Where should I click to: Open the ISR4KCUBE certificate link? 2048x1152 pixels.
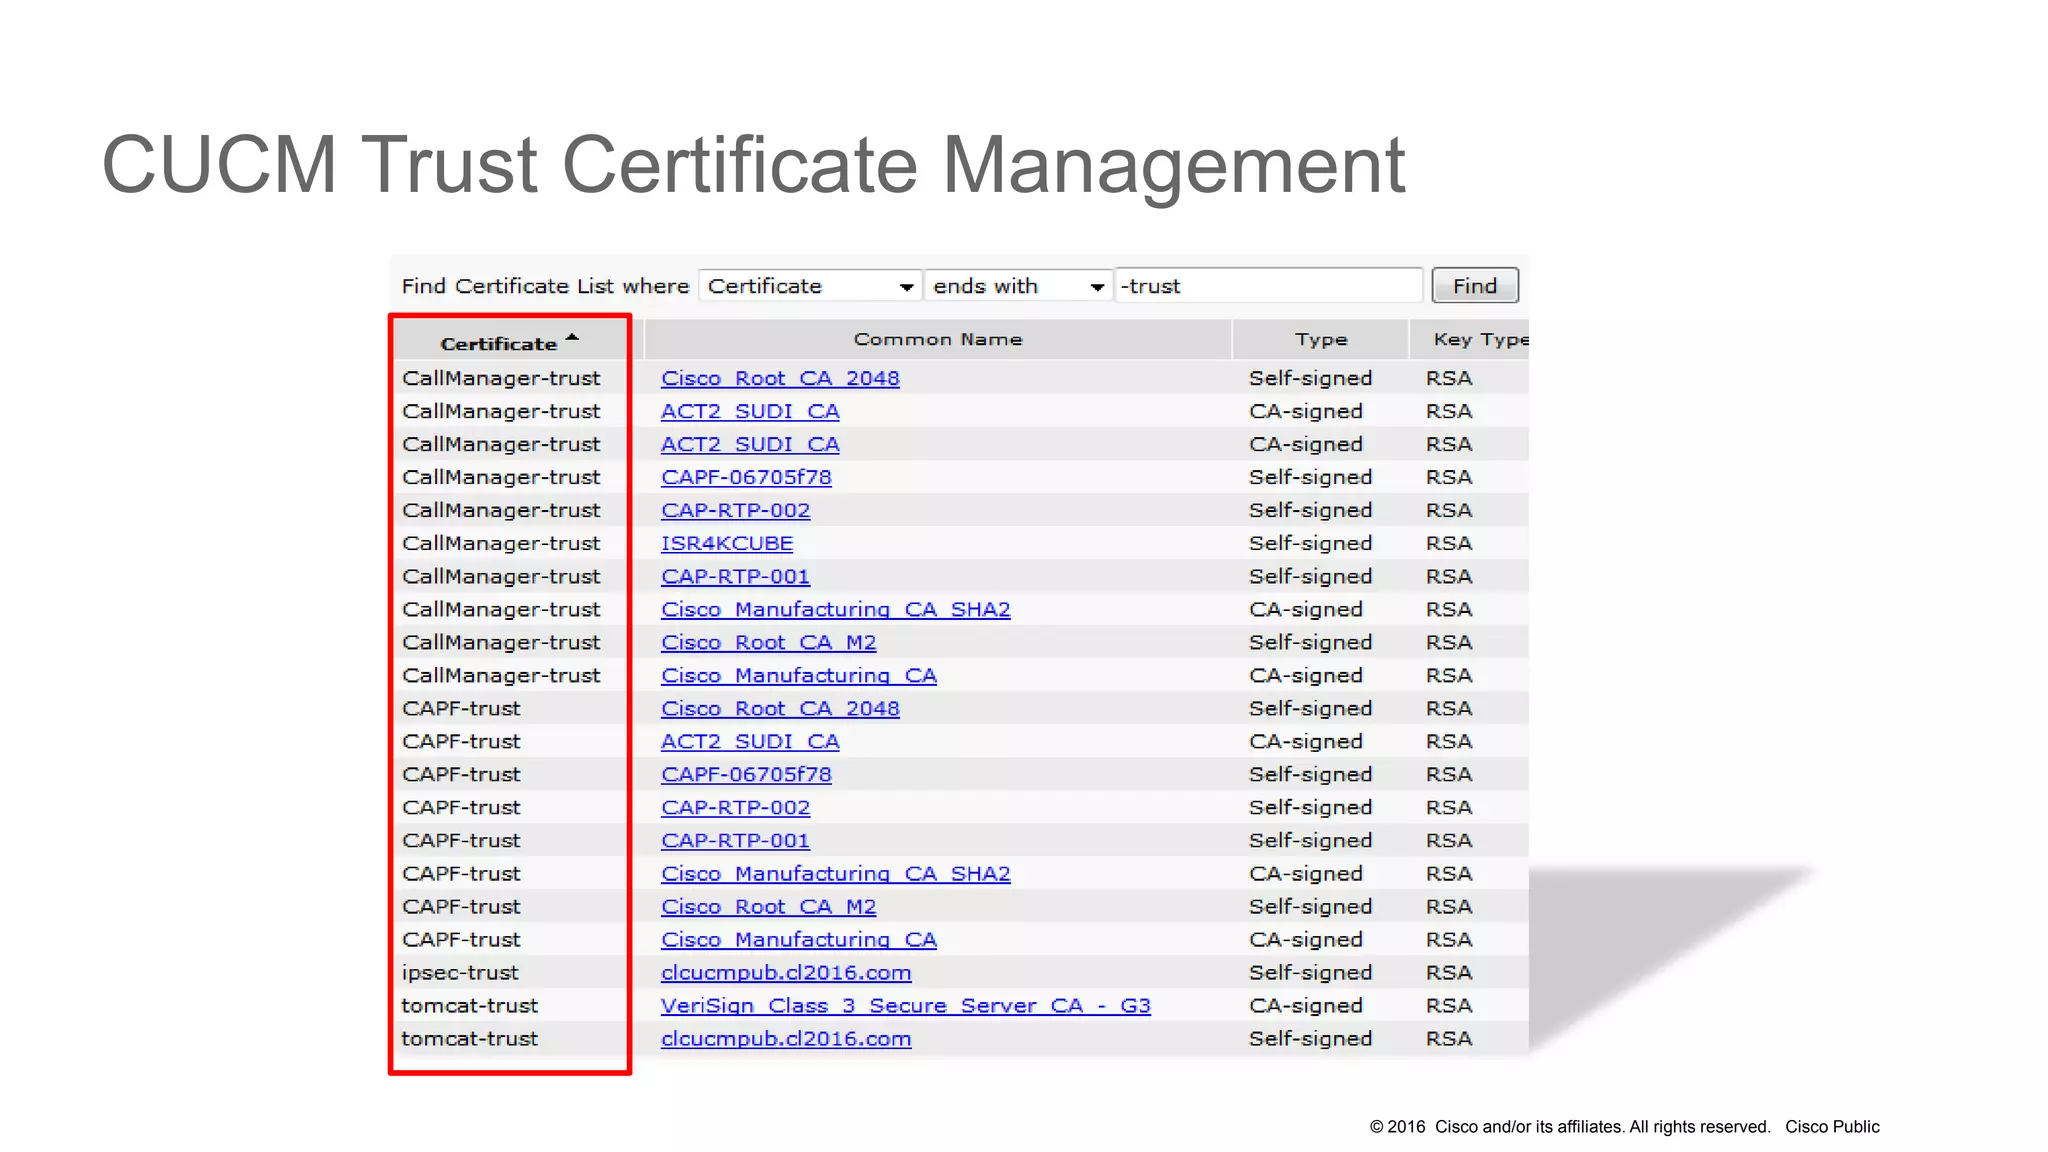pos(727,543)
